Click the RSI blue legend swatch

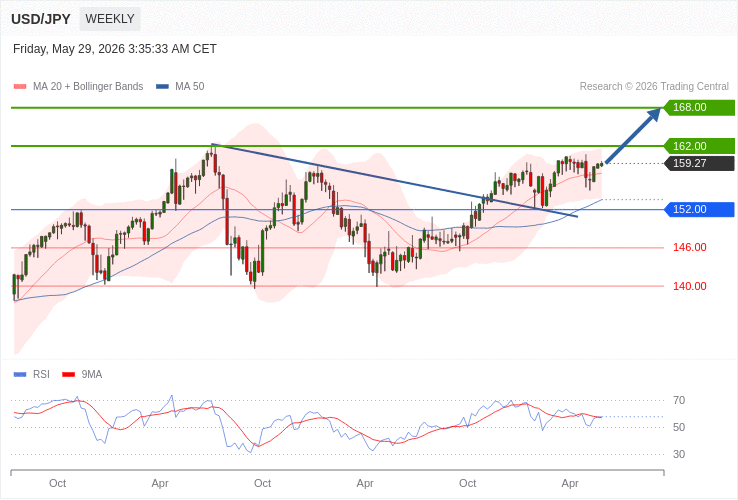(20, 375)
